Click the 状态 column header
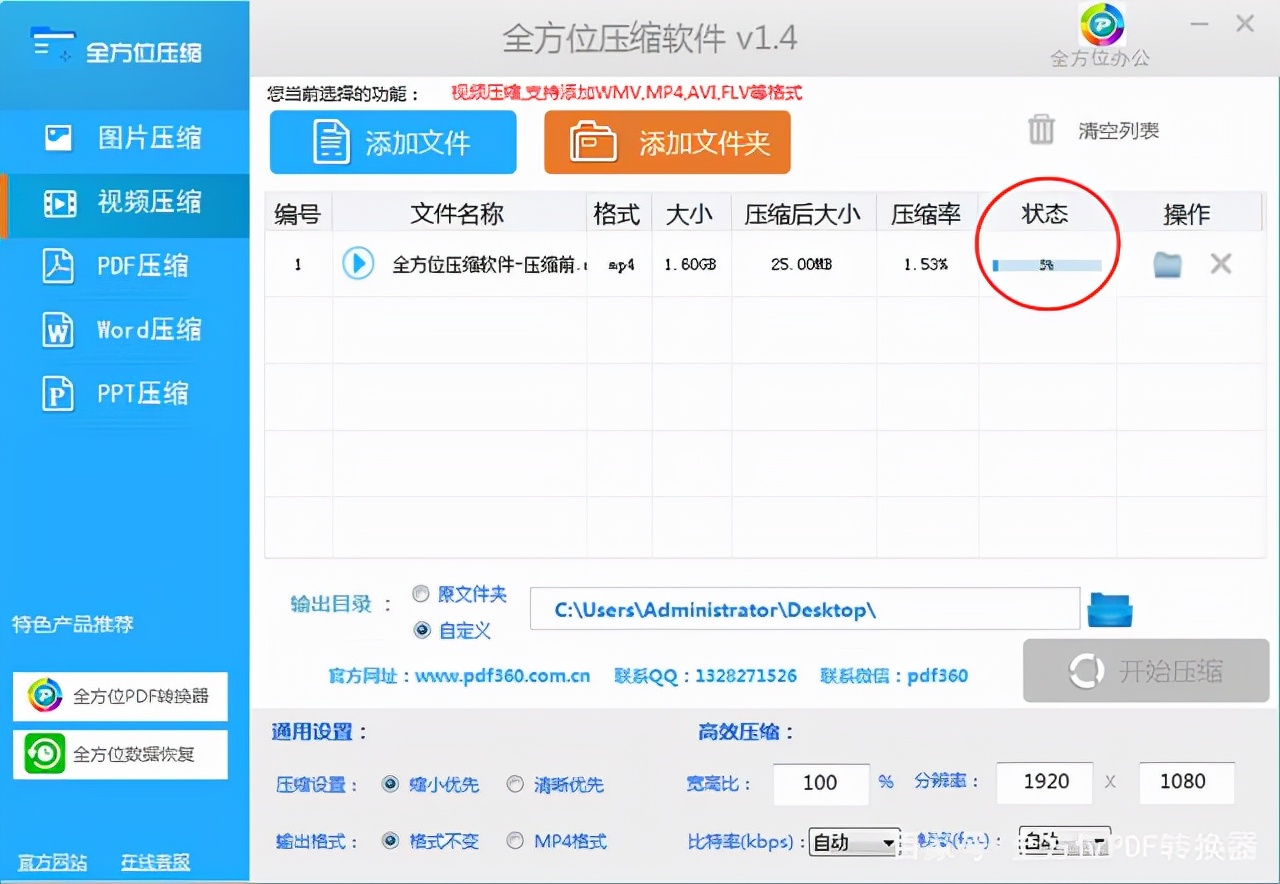 click(1045, 213)
